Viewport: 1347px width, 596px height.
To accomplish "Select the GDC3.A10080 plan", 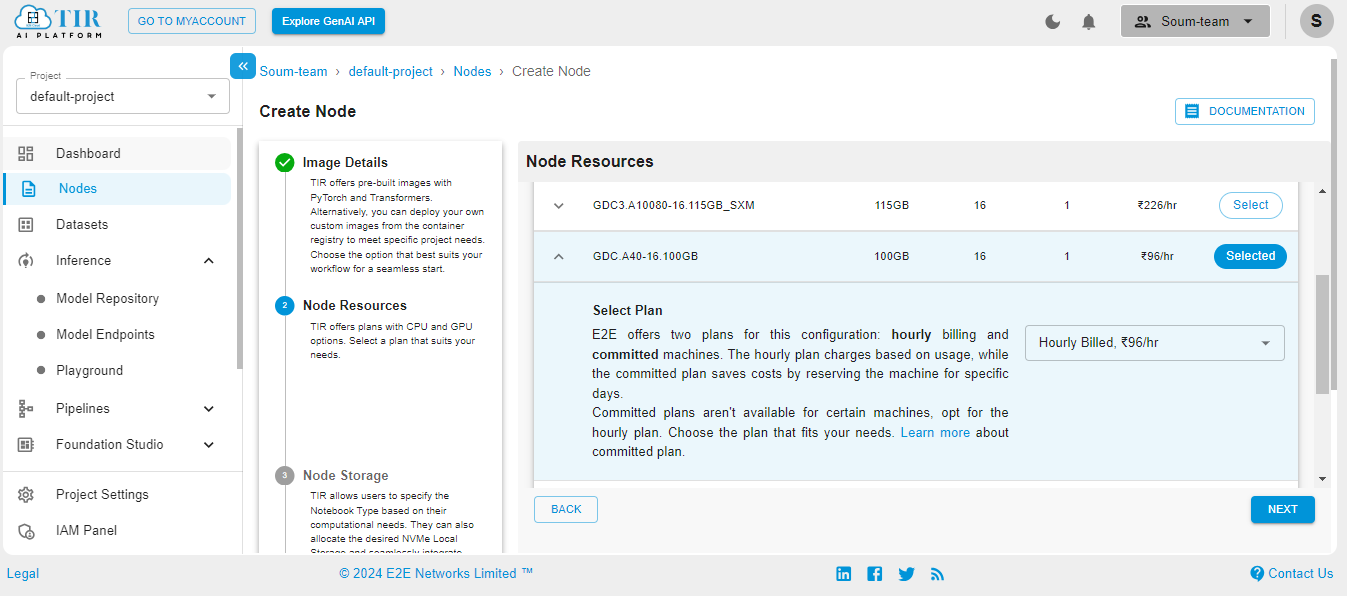I will [1251, 205].
